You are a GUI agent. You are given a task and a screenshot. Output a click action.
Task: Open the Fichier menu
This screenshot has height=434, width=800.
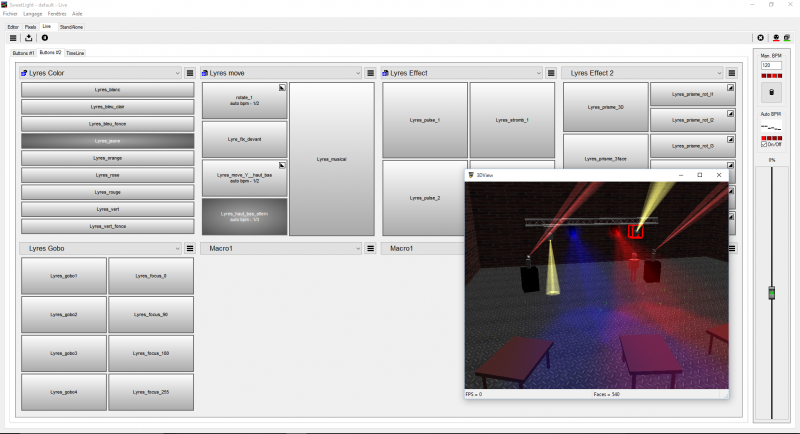tap(11, 14)
